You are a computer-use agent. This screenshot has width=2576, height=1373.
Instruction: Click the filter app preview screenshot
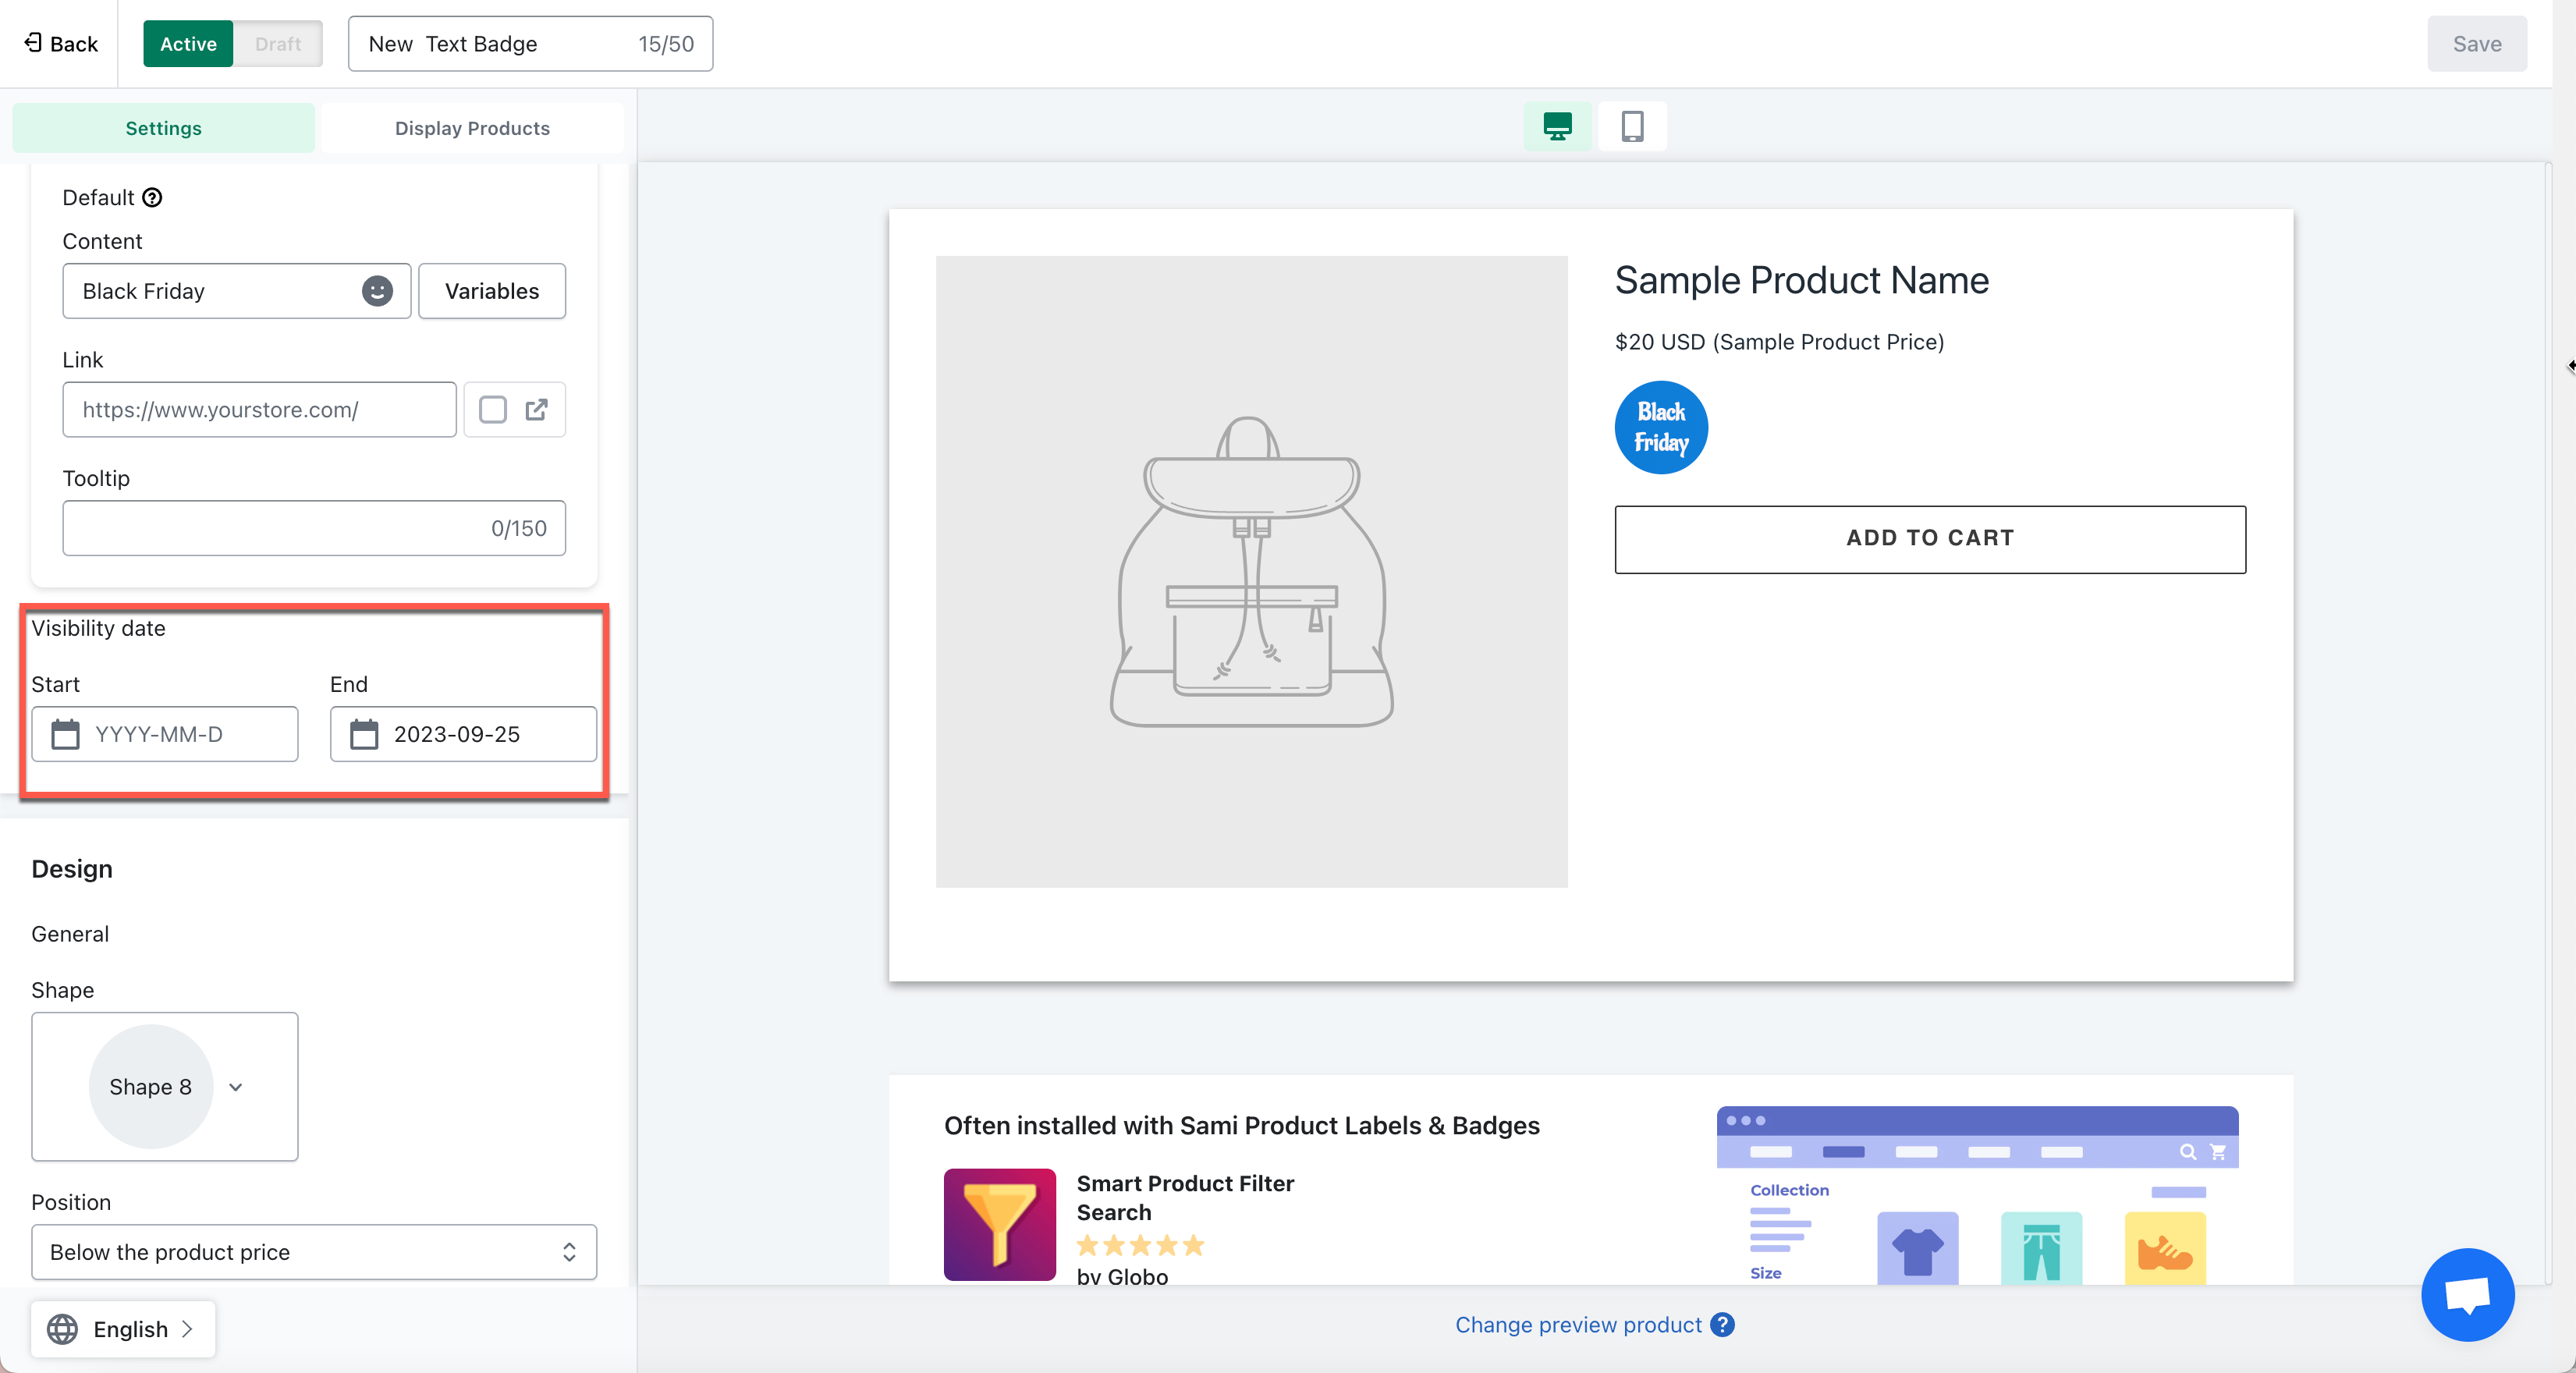[1977, 1195]
